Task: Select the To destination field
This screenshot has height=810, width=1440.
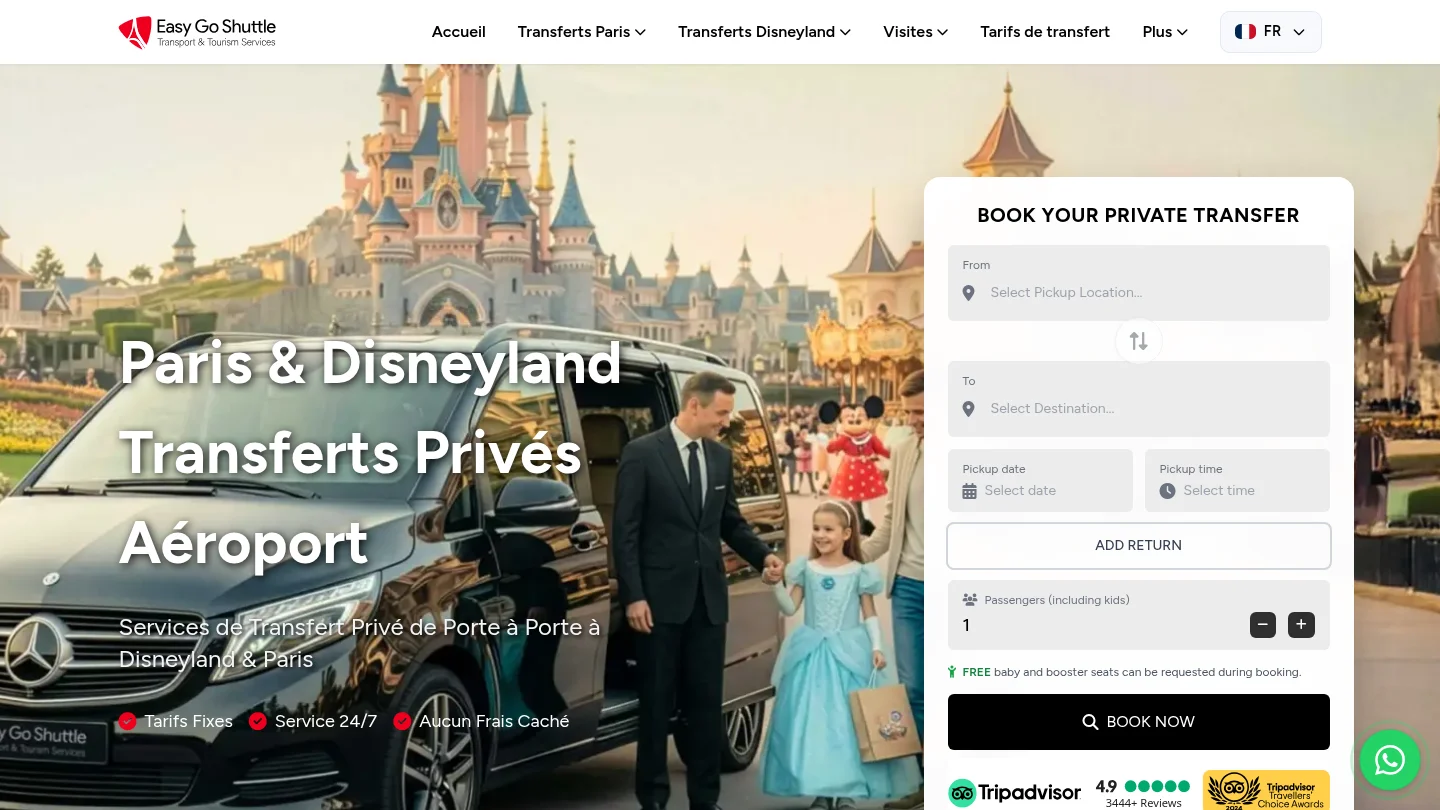Action: click(1139, 399)
